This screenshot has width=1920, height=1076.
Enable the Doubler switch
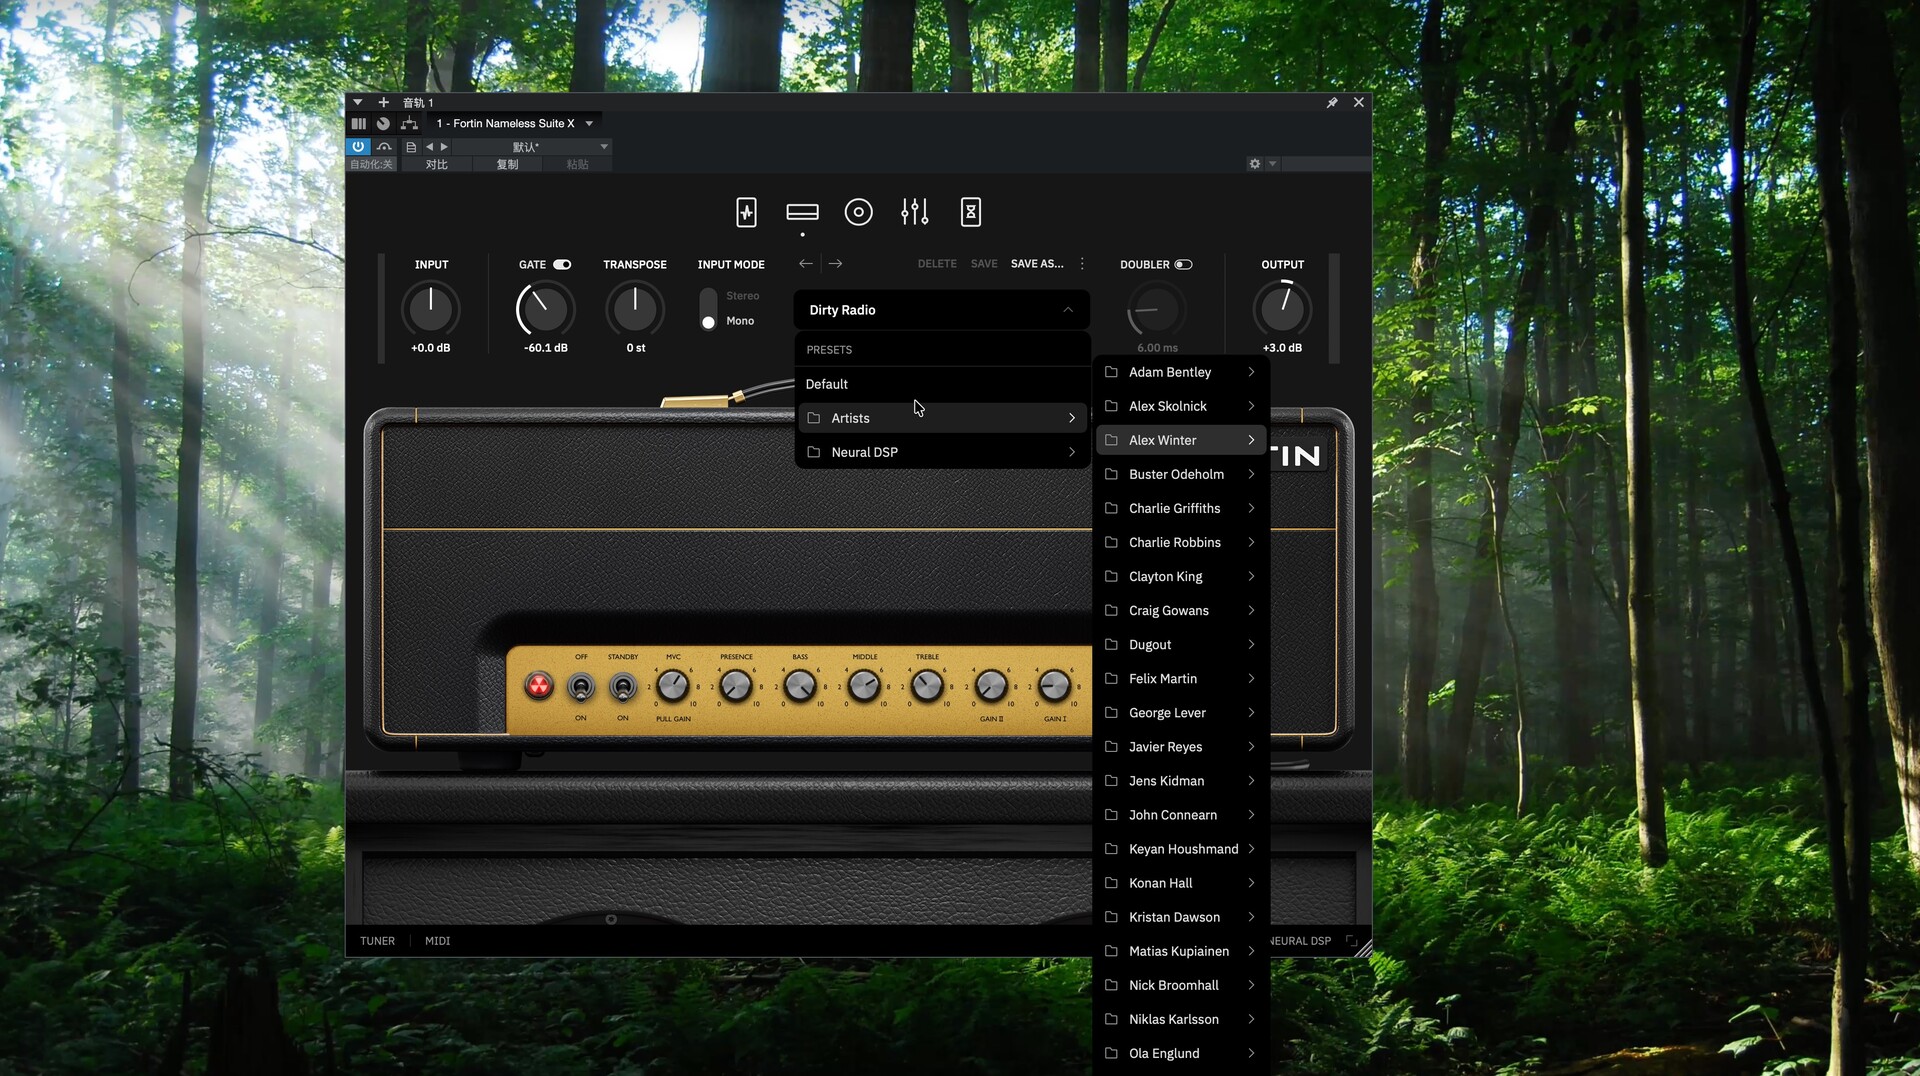[x=1183, y=265]
